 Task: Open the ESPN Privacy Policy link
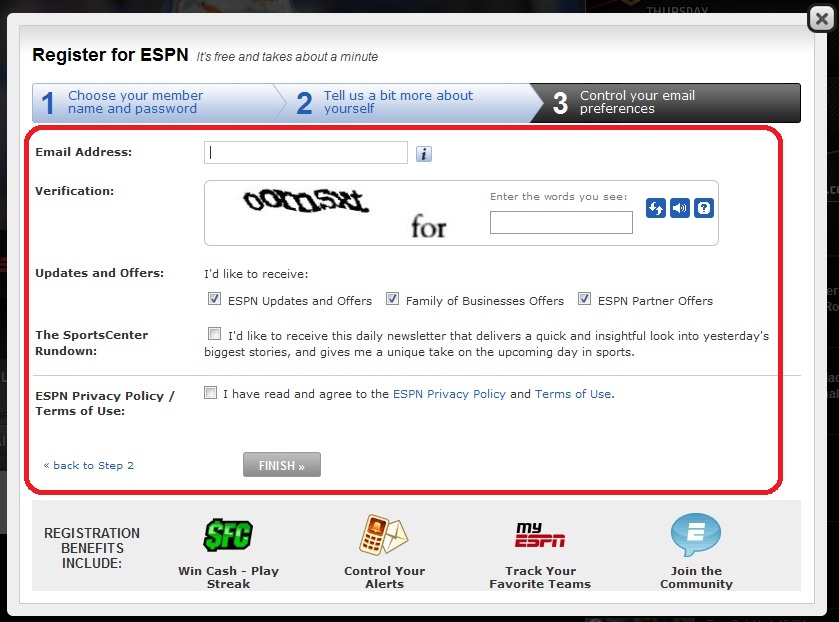click(448, 393)
